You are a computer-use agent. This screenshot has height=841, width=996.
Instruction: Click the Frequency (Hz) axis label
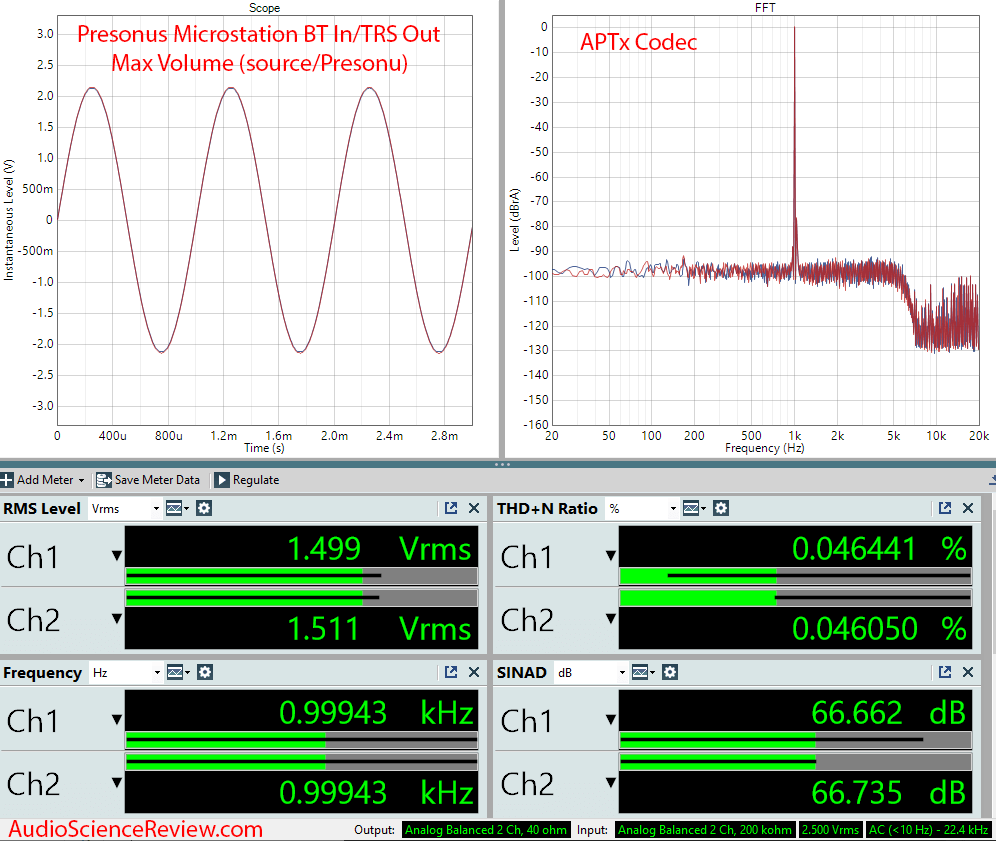[765, 448]
